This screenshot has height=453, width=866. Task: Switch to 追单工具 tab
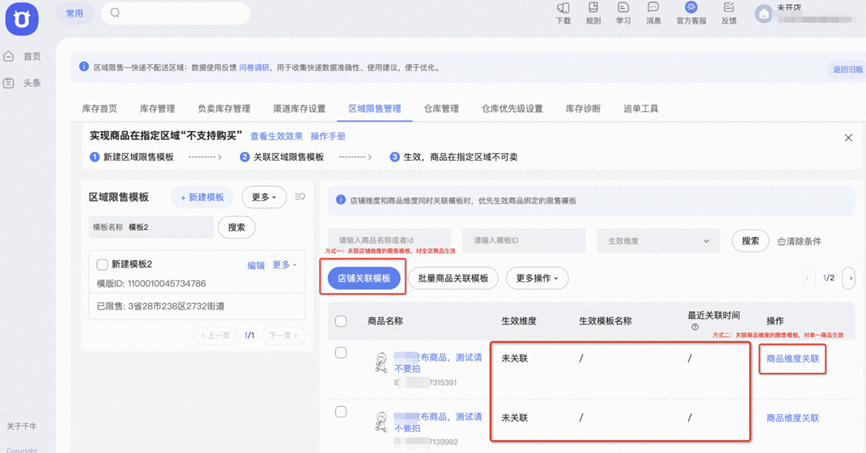pos(641,109)
